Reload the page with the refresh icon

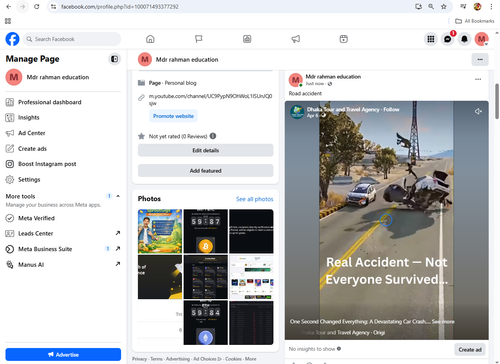pos(37,6)
